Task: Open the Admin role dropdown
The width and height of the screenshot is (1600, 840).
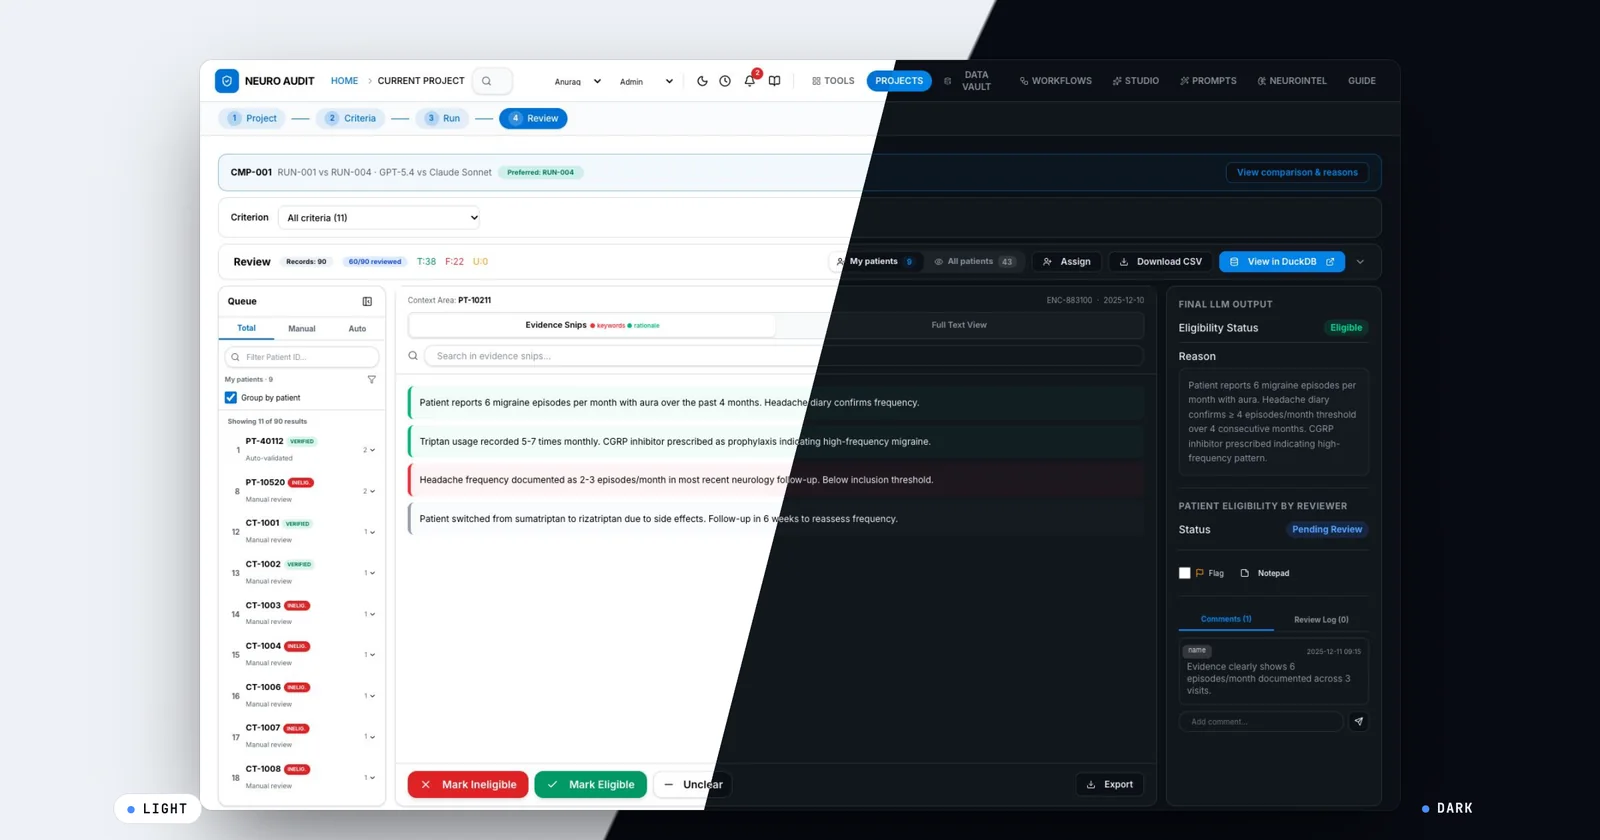Action: tap(646, 82)
